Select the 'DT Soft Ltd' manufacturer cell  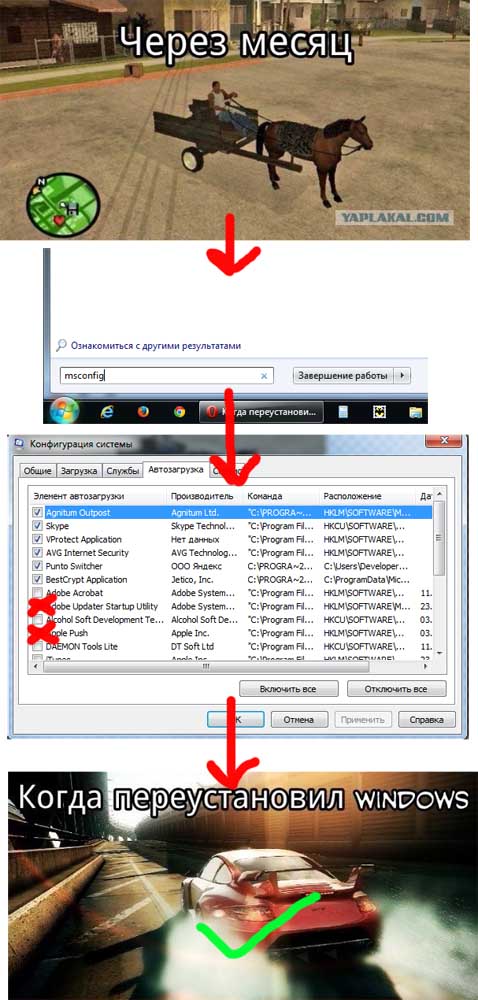192,647
